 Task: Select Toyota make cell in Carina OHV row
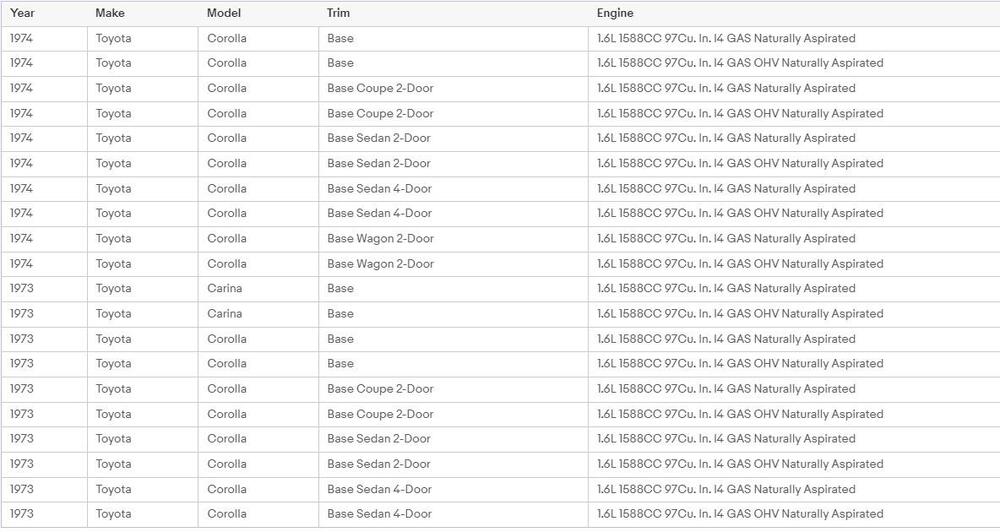point(142,314)
